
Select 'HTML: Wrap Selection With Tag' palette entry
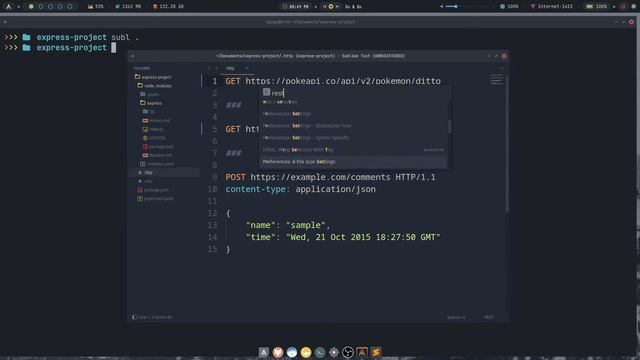pos(353,150)
